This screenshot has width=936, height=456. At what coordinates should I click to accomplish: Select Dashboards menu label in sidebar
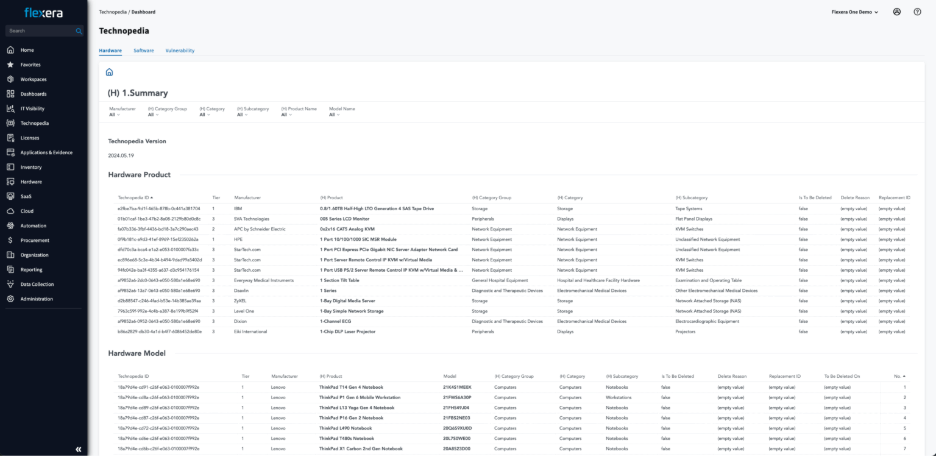33,94
